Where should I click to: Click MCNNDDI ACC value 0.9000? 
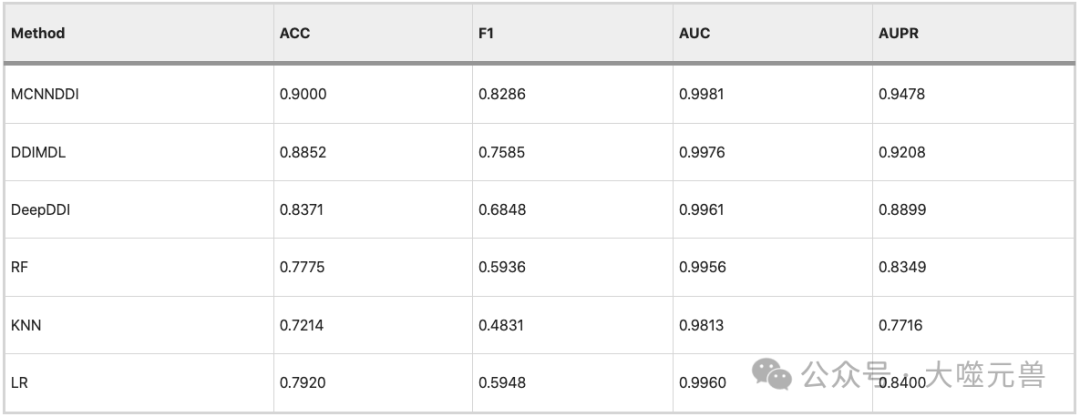pos(303,94)
